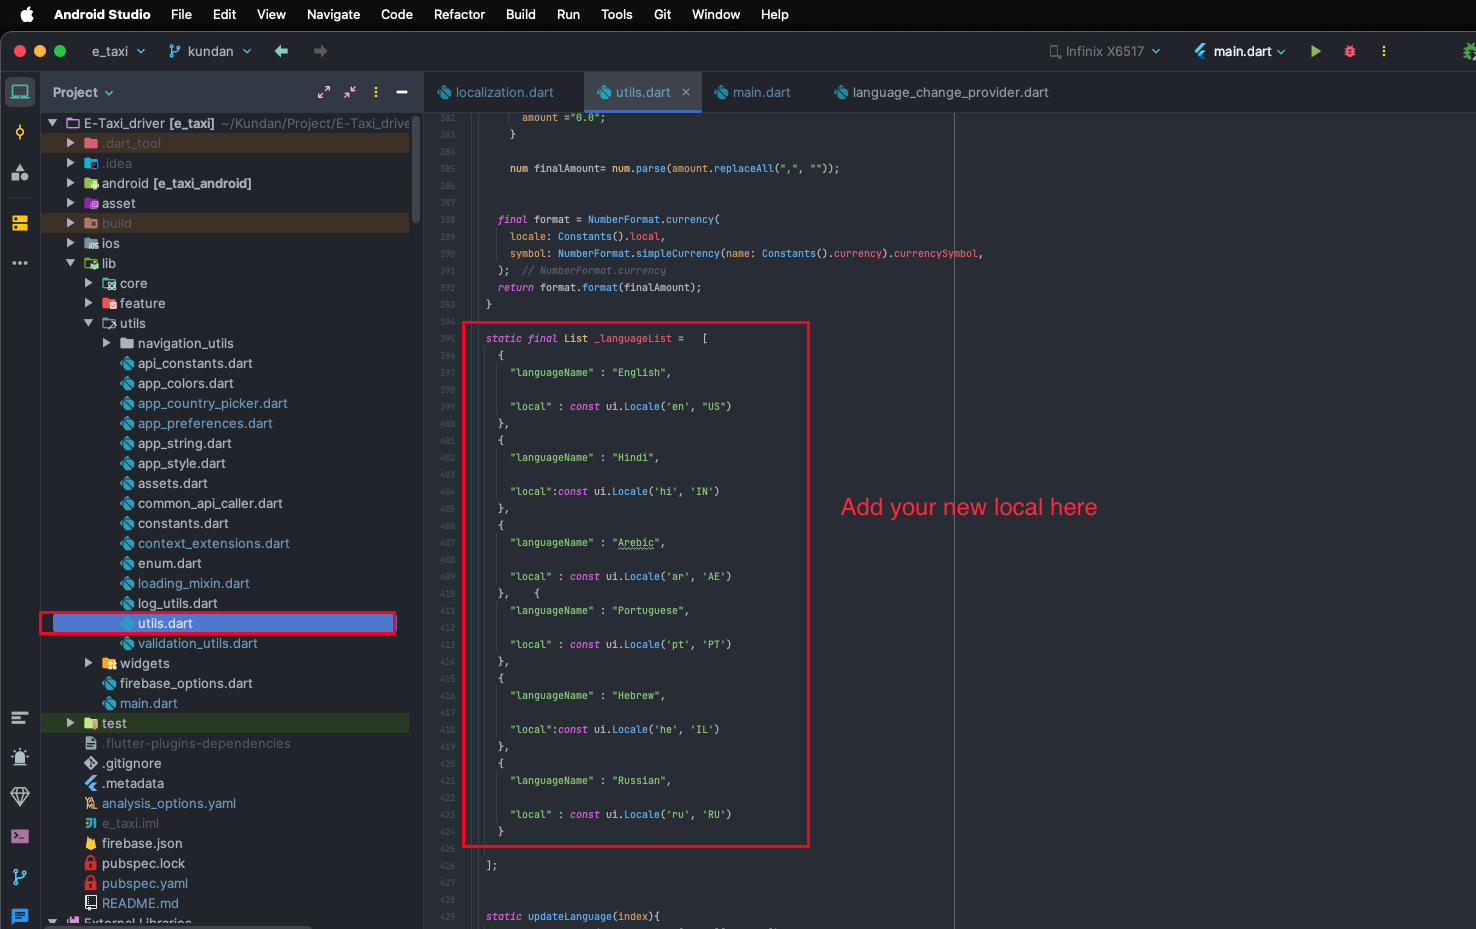Switch to the language_change_provider.dart tab
This screenshot has width=1476, height=929.
(941, 92)
